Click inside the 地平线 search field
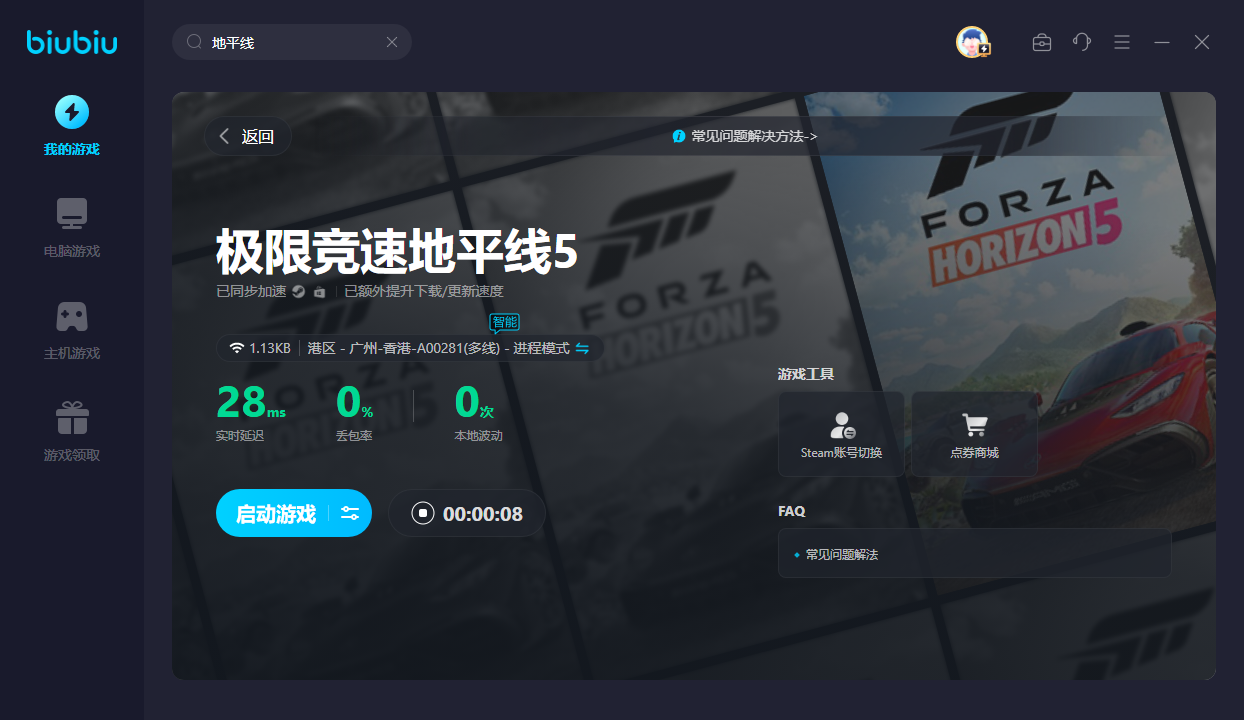This screenshot has width=1244, height=720. click(290, 42)
